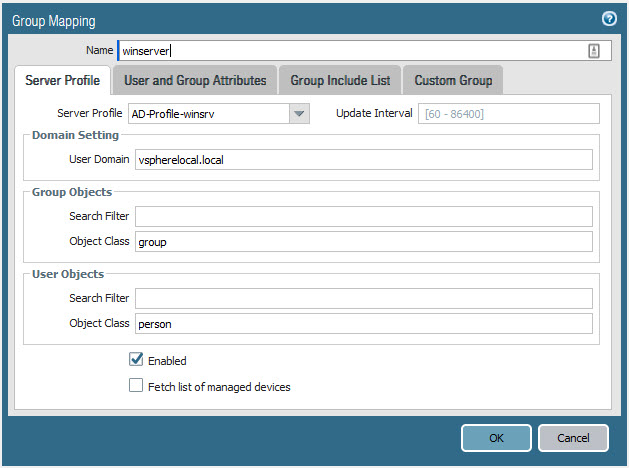The width and height of the screenshot is (629, 468).
Task: Click the keyboard icon inside Name field
Action: click(x=593, y=51)
